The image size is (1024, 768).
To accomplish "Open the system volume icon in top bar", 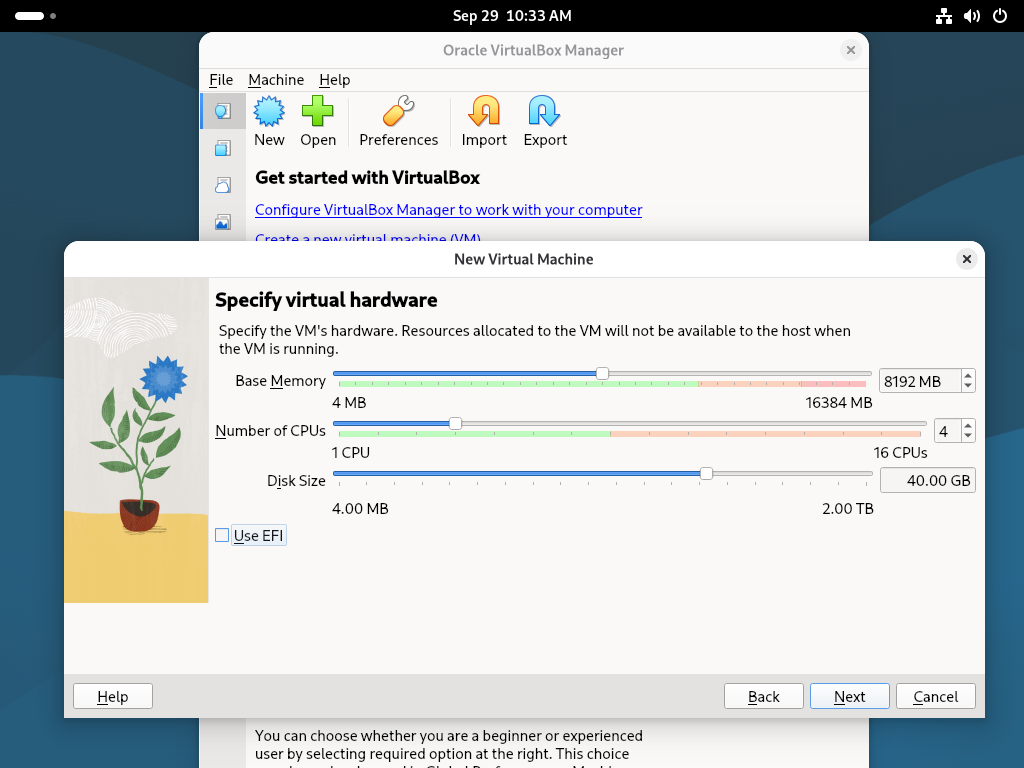I will click(x=971, y=16).
